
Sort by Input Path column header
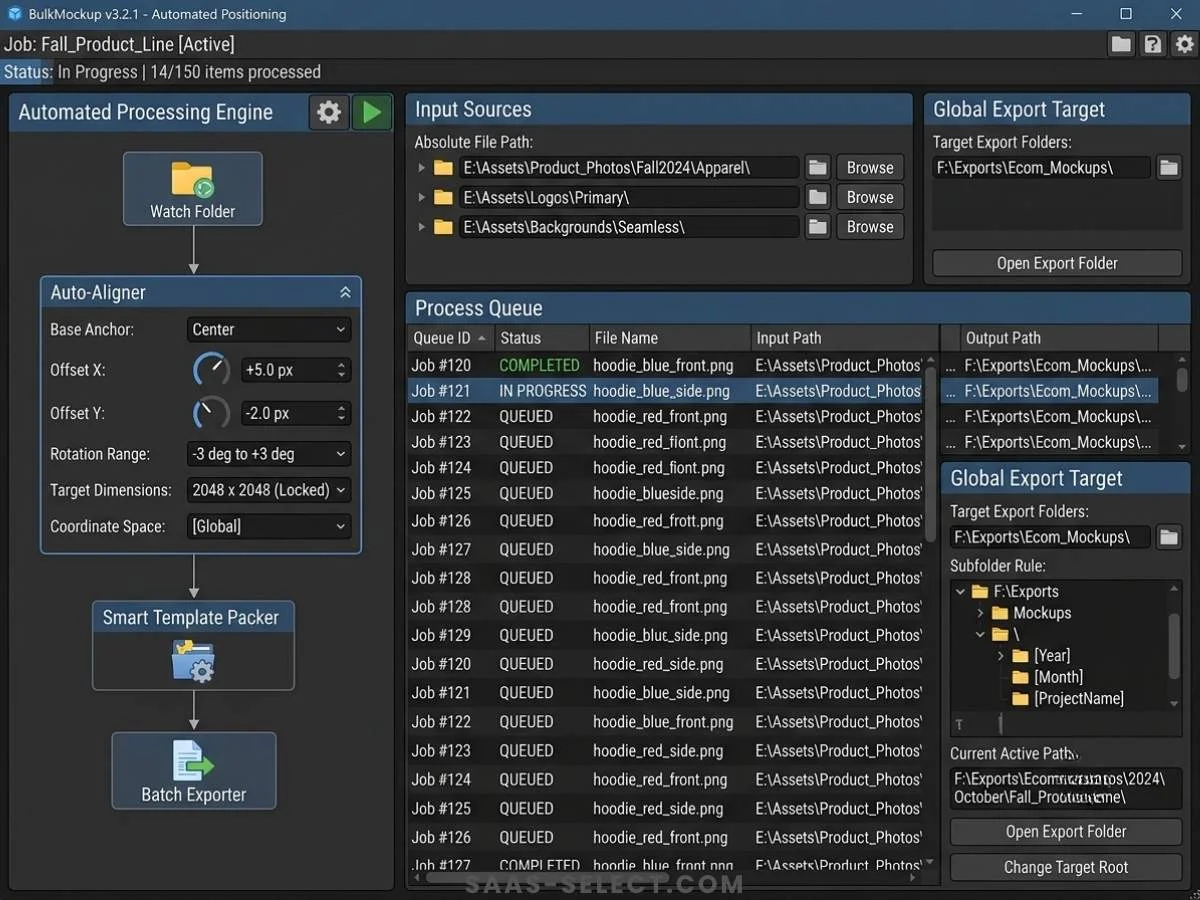pos(845,338)
